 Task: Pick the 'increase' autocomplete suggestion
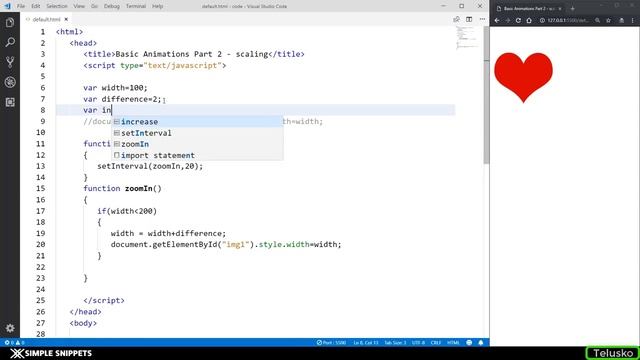pos(197,122)
